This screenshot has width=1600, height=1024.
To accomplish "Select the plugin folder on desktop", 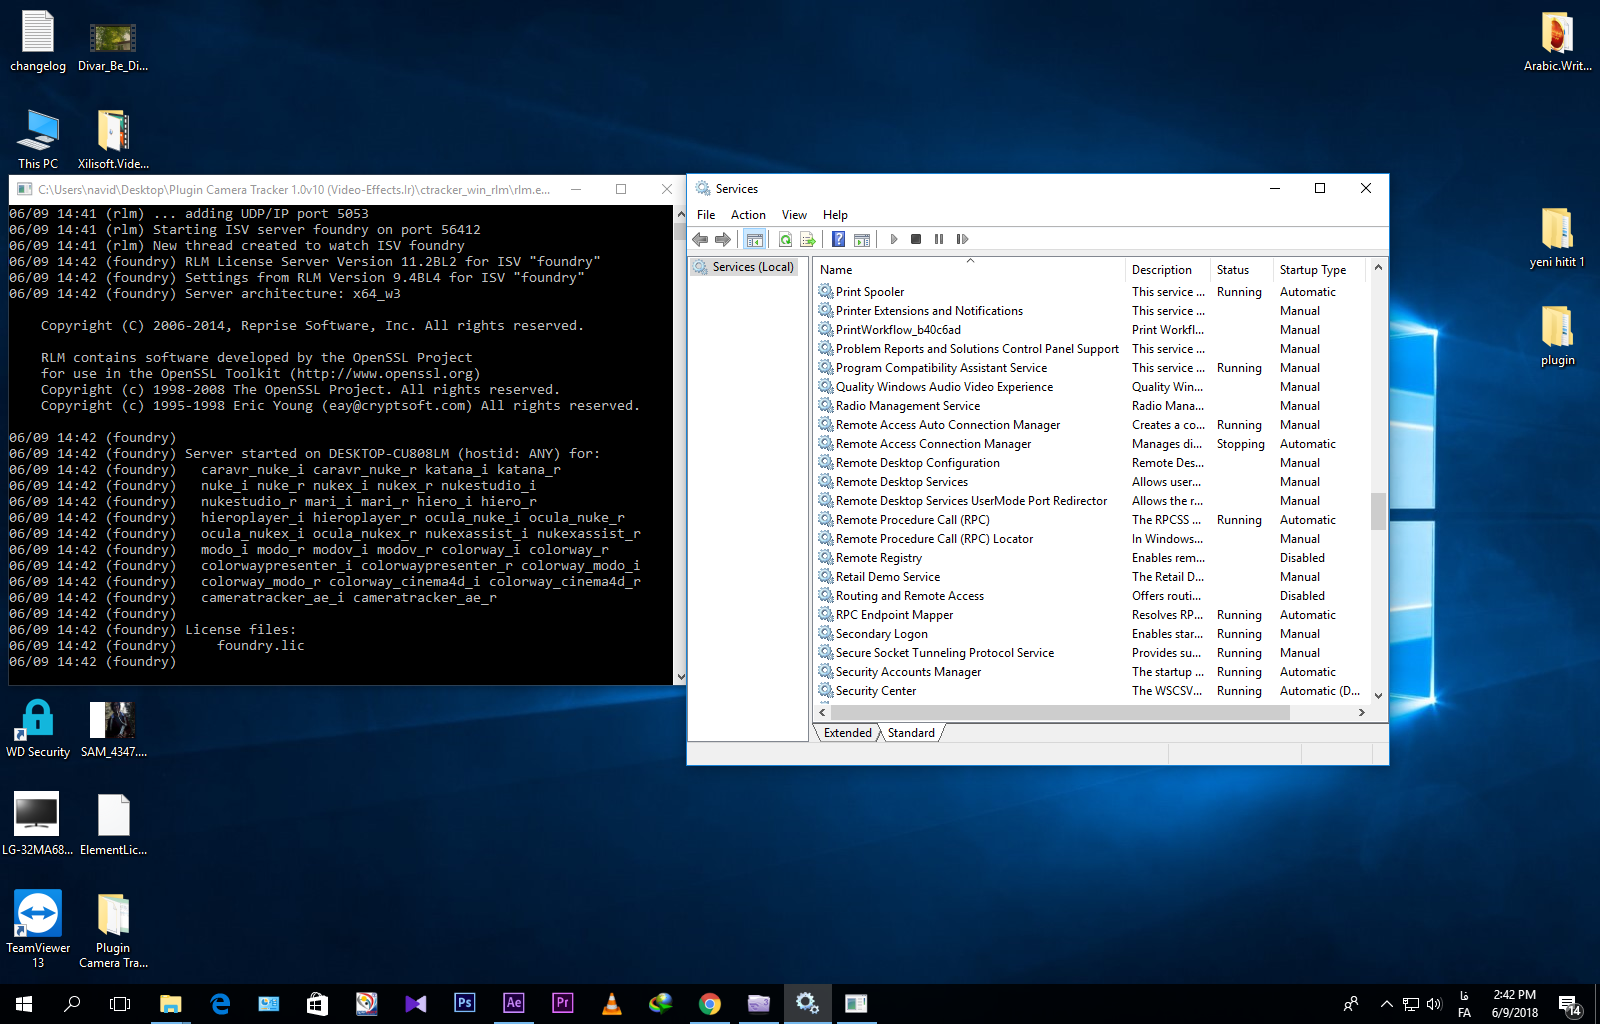I will click(1557, 335).
